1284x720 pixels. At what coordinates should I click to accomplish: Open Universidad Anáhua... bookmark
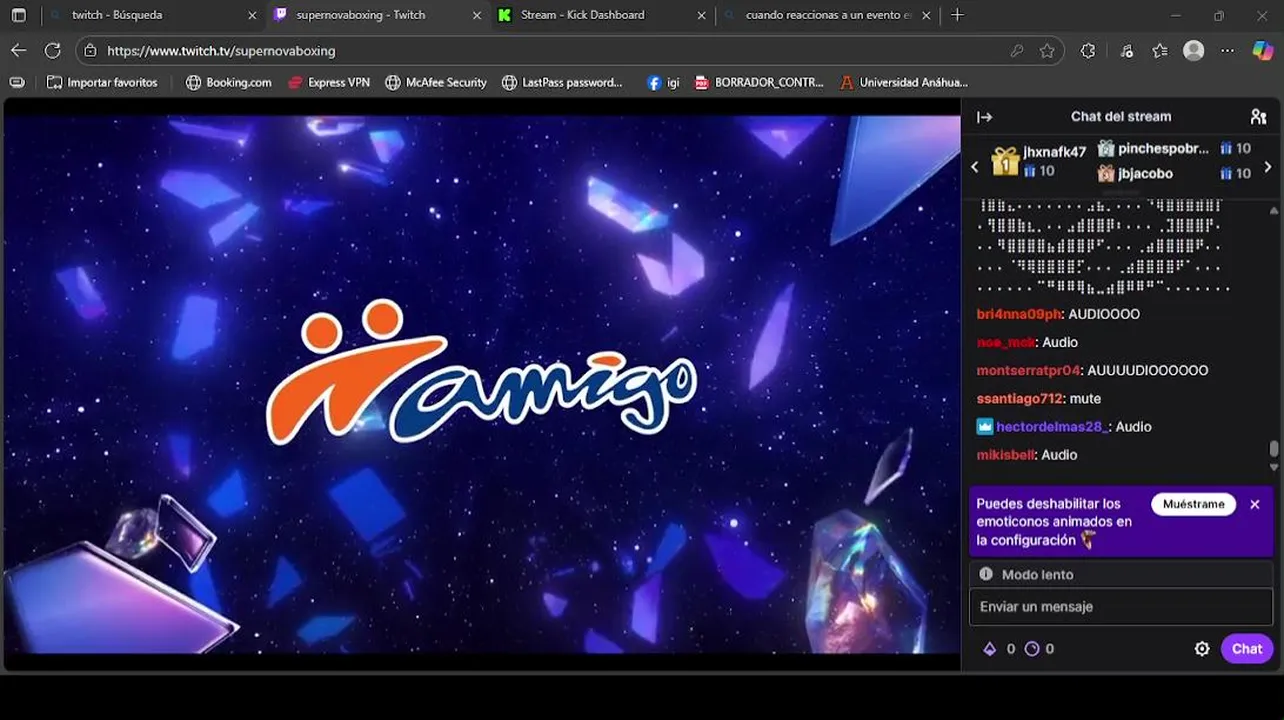tap(904, 82)
